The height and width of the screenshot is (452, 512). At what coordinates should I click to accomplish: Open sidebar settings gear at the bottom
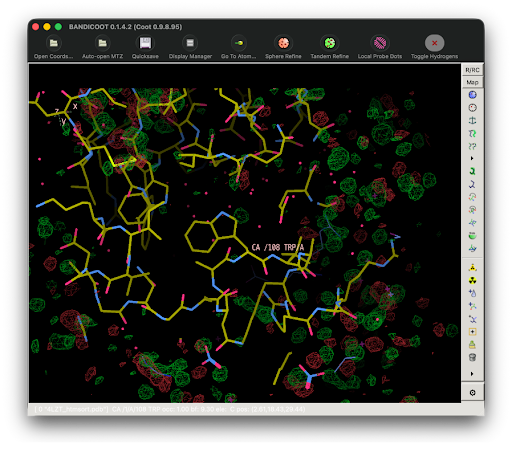(472, 393)
